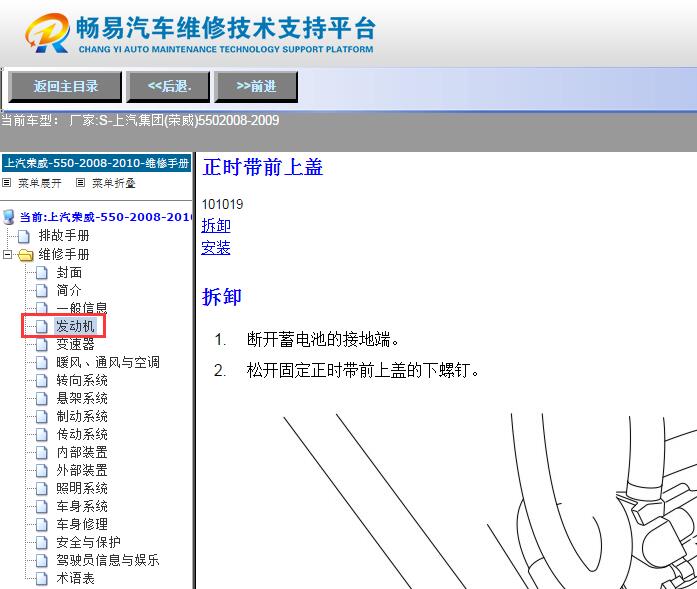Click the 暖风、通风与空调 page icon
697x589 pixels.
[x=41, y=363]
